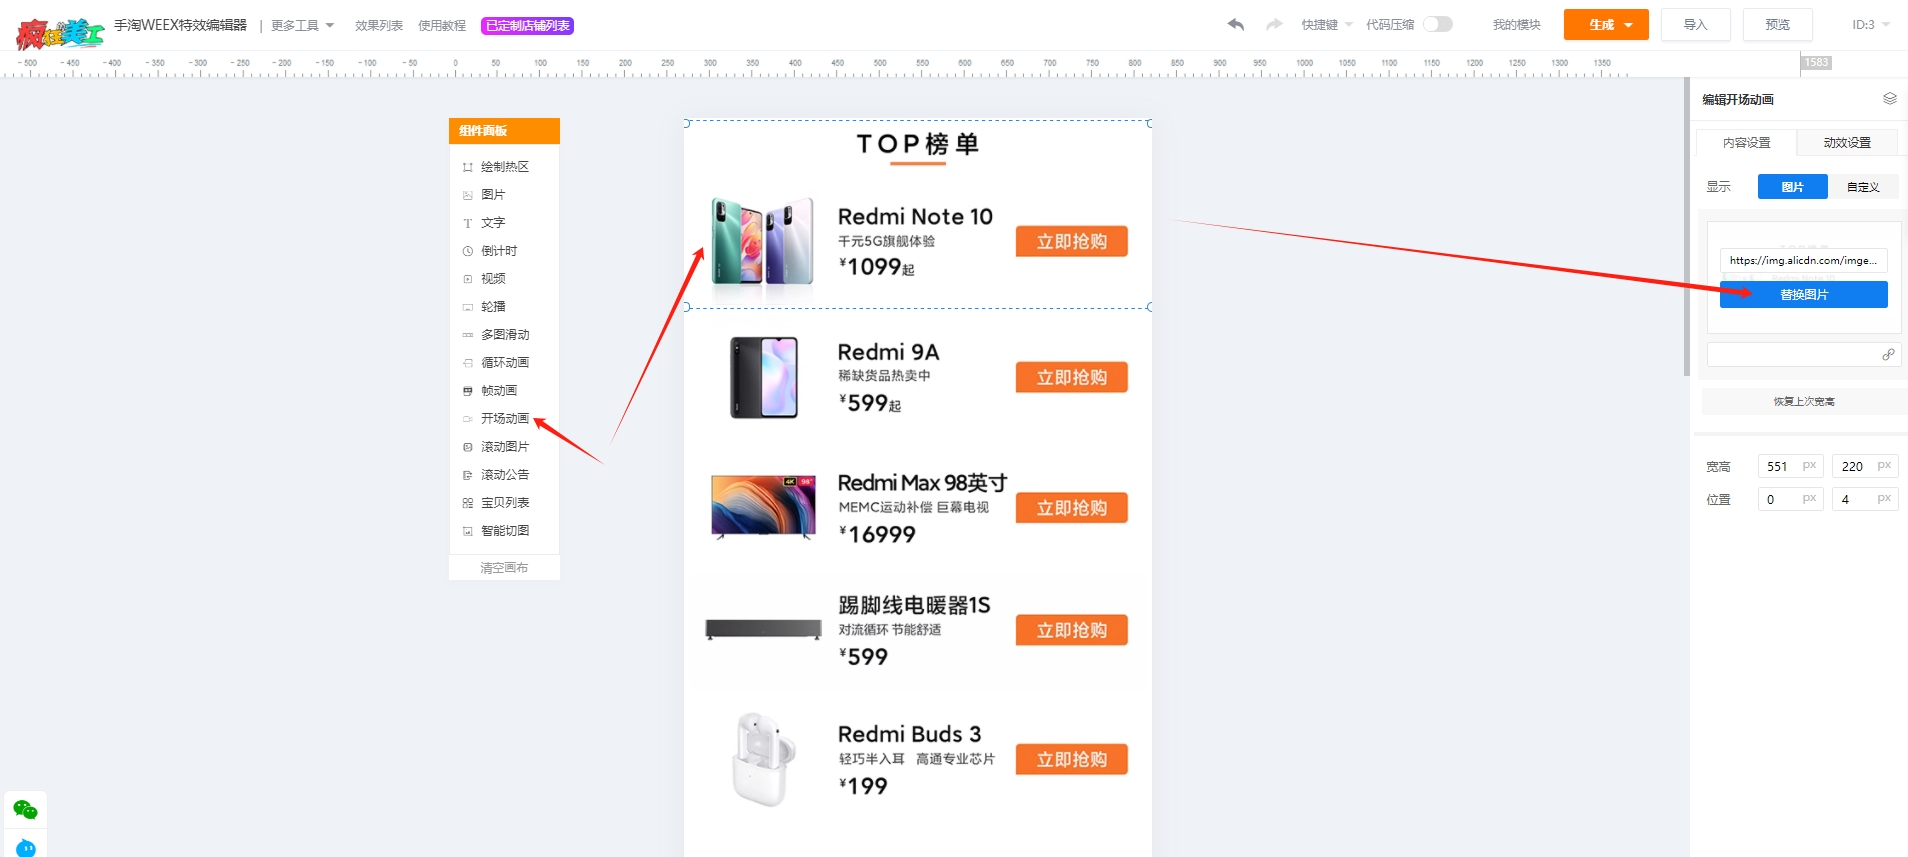
Task: Click the link chain icon in the URL field
Action: 1888,354
